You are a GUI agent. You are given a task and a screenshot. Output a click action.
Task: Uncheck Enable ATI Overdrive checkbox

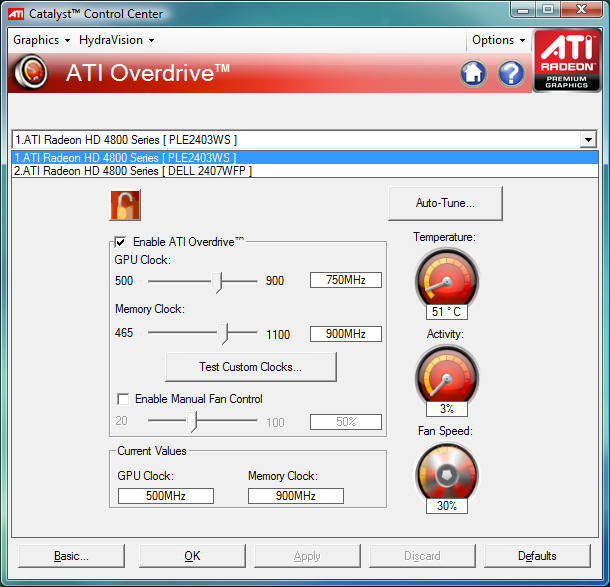click(120, 242)
